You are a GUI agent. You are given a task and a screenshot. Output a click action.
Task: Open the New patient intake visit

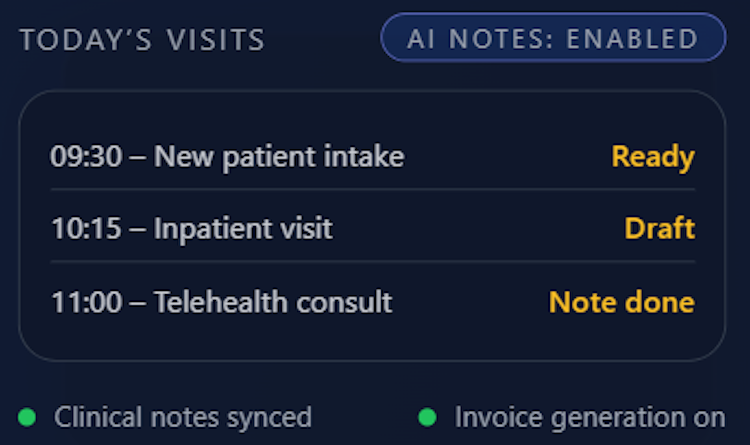tap(279, 157)
